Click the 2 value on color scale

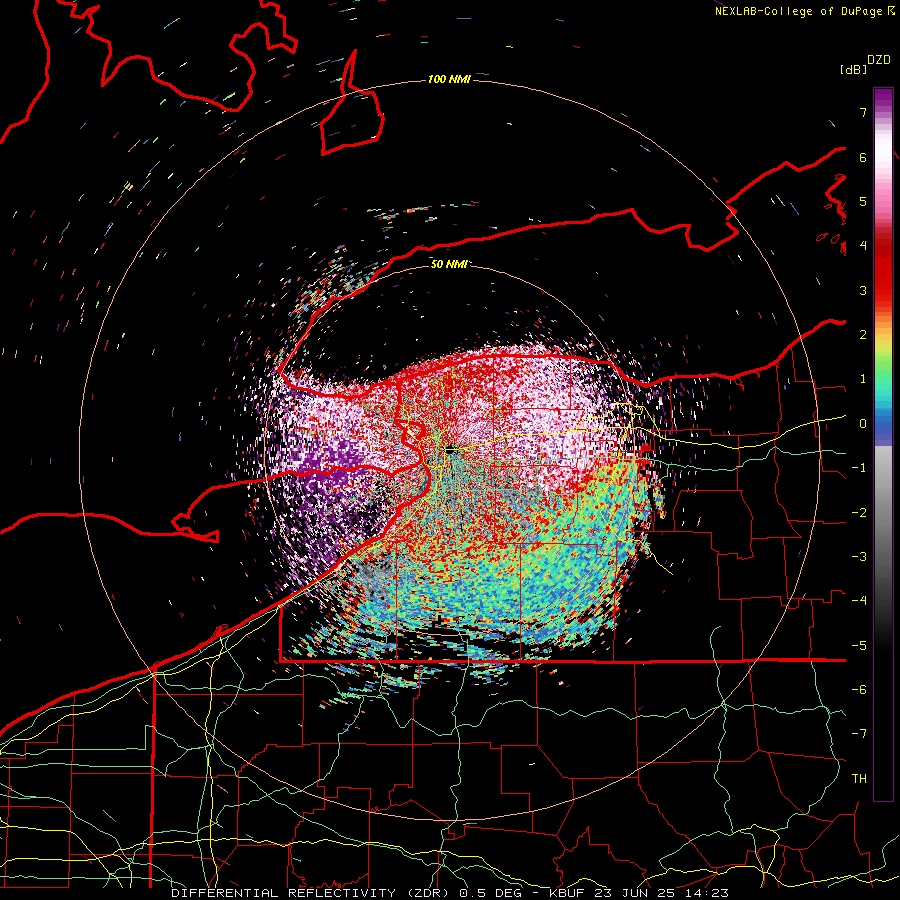click(x=863, y=335)
